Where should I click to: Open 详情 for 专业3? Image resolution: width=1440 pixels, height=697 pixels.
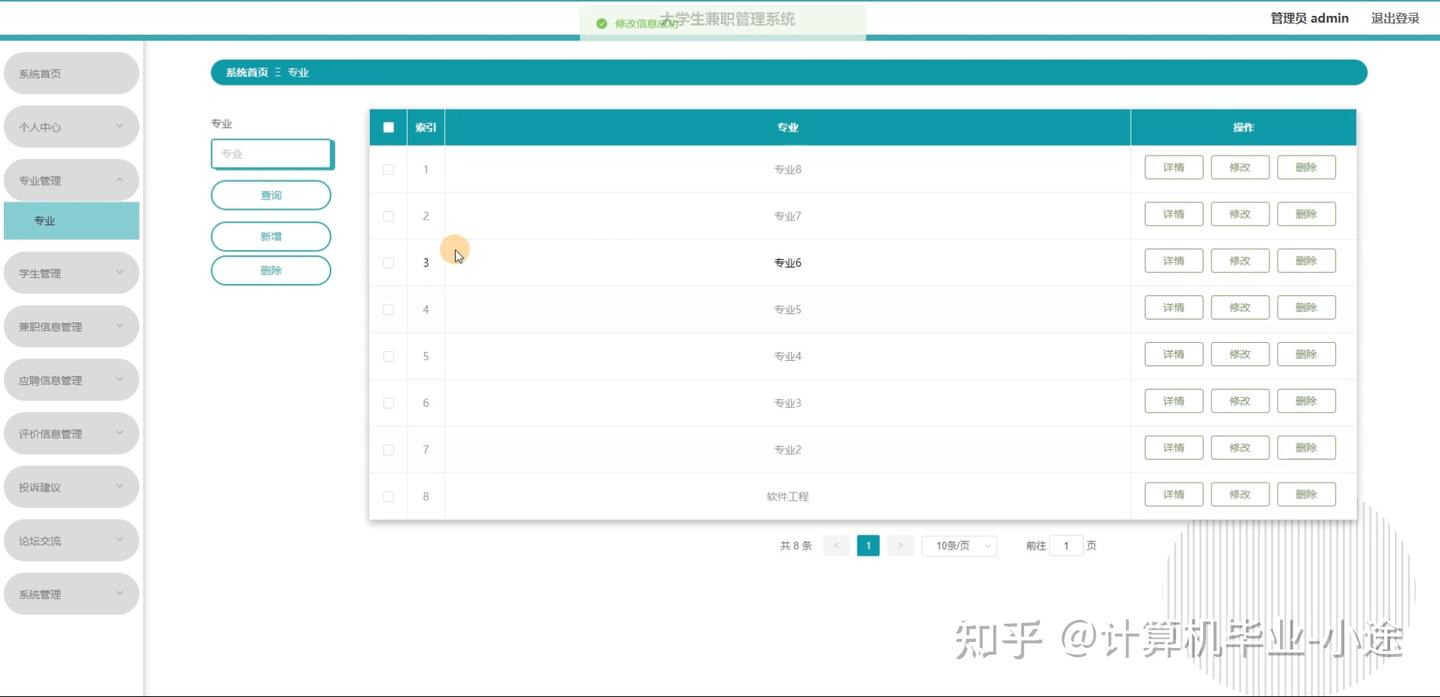point(1174,401)
